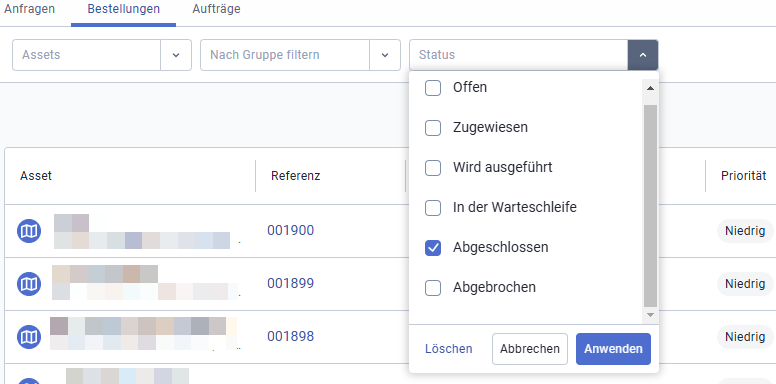
Task: Focus the Status filter input field
Action: coord(518,55)
